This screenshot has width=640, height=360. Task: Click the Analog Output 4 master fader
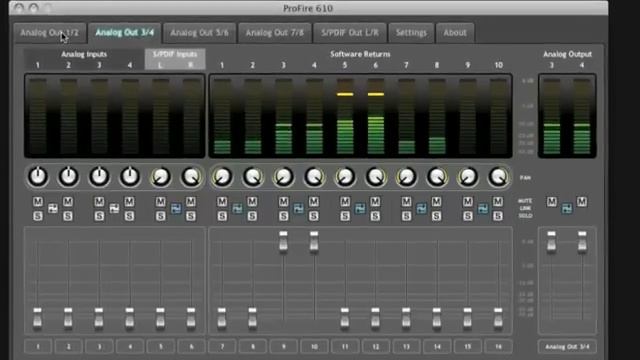pyautogui.click(x=582, y=241)
